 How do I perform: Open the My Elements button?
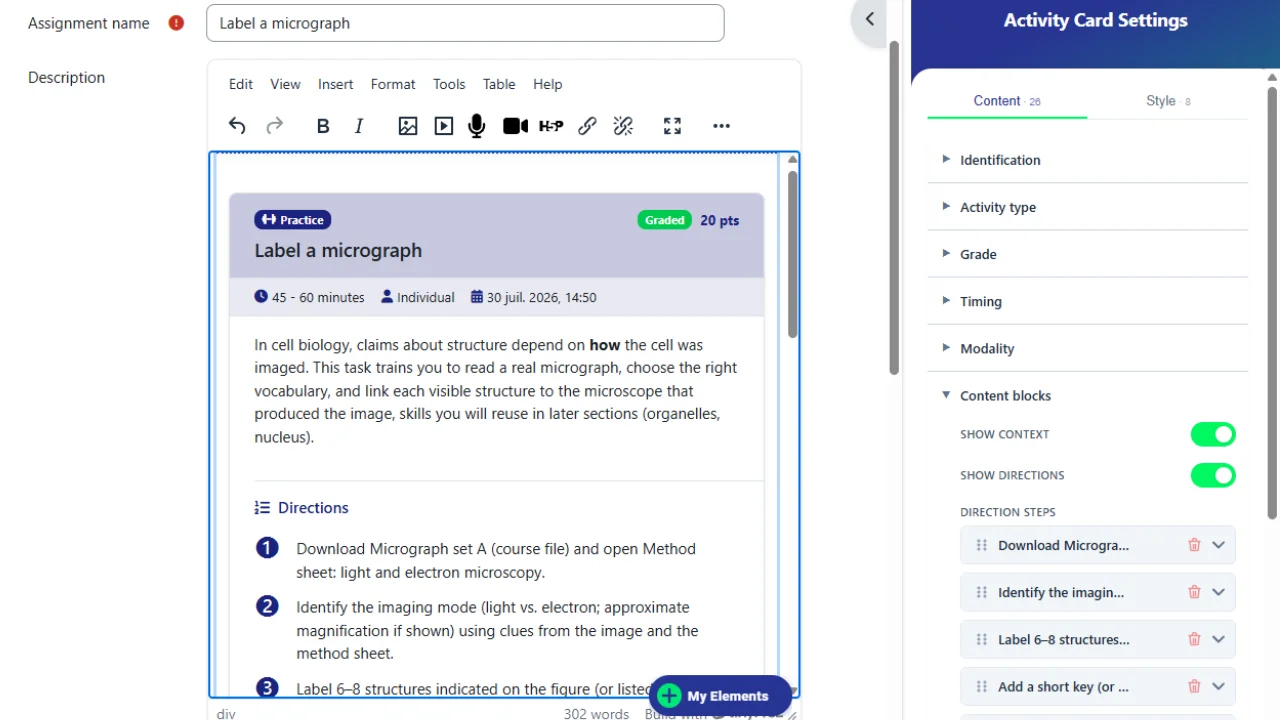[719, 696]
